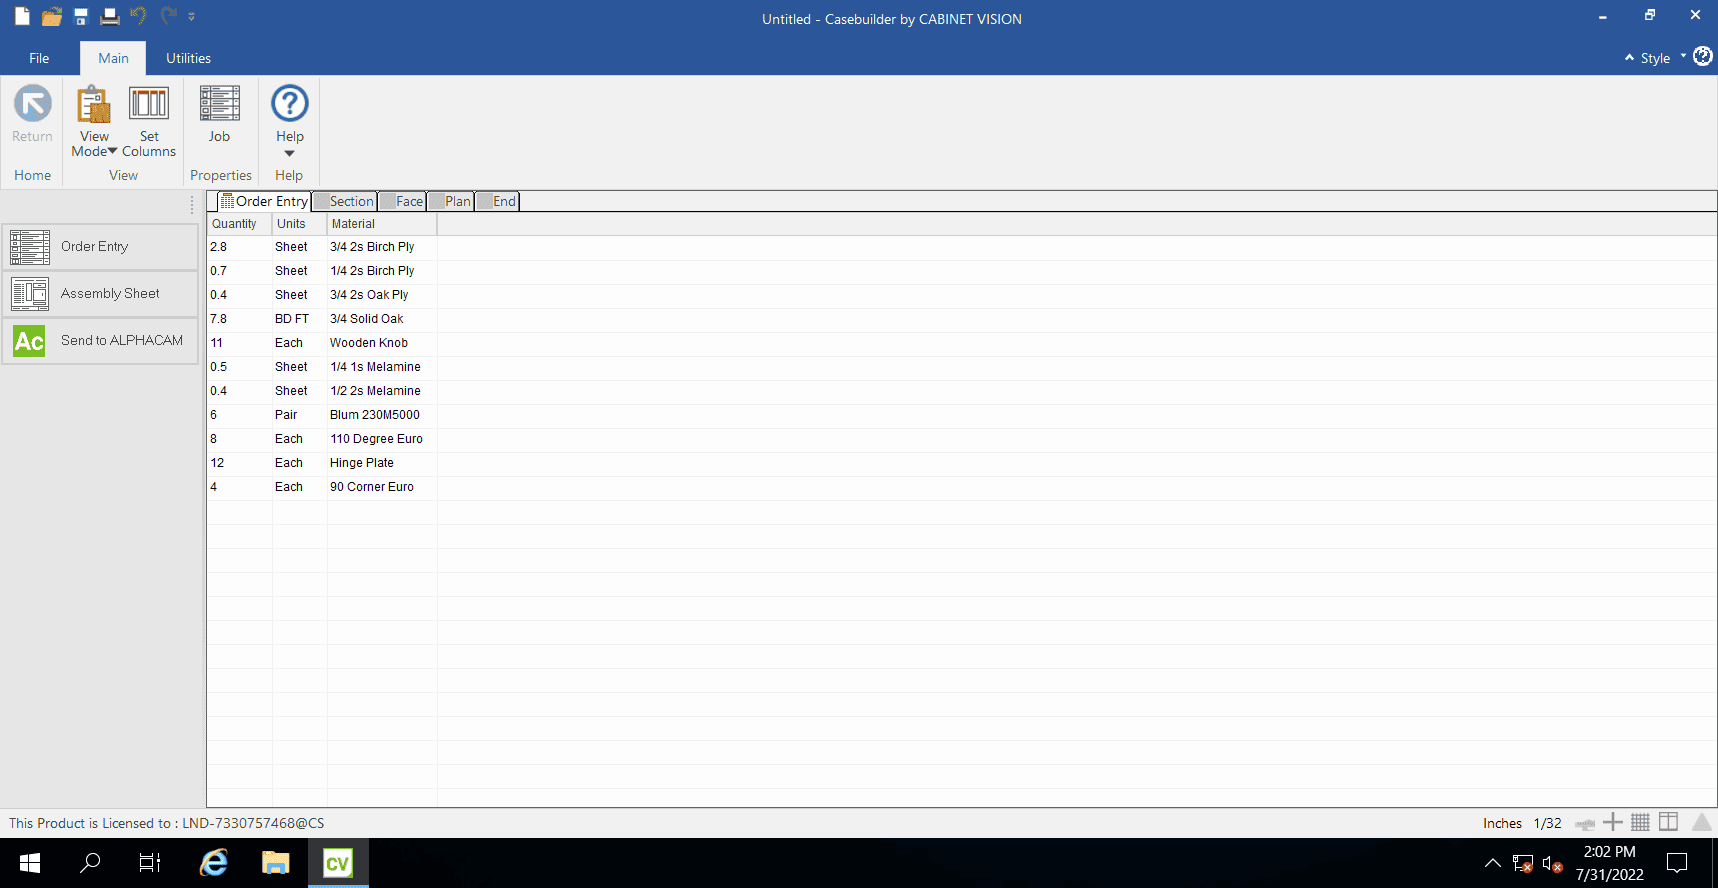Click the save disk icon in title bar
1718x888 pixels.
(81, 16)
